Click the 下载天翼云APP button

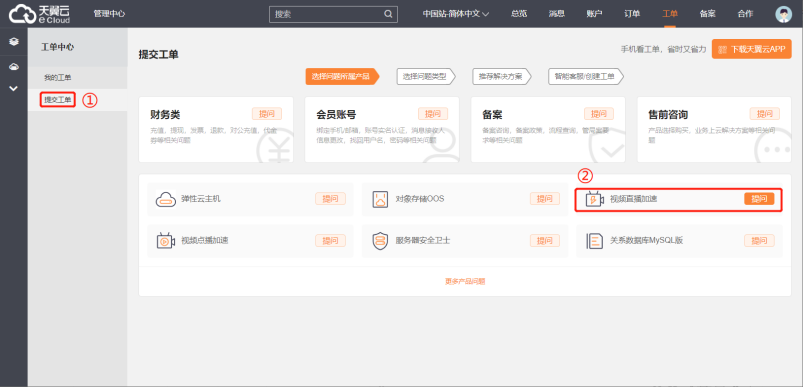[752, 49]
